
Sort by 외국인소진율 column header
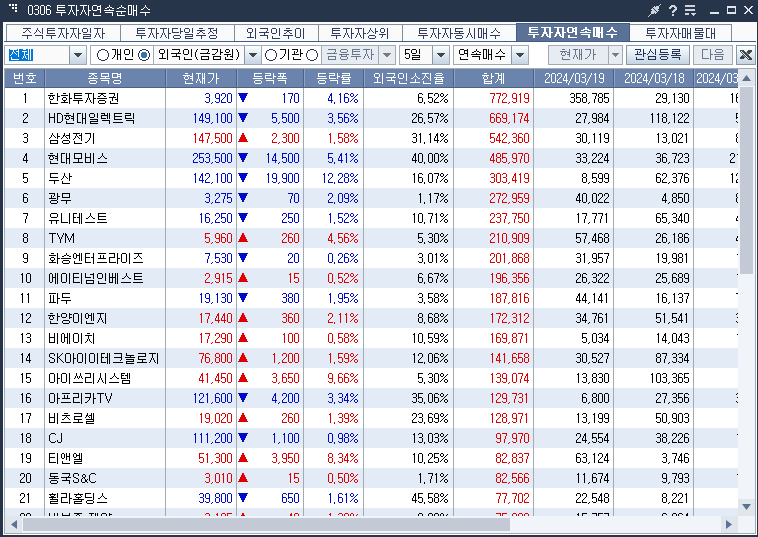pos(408,78)
